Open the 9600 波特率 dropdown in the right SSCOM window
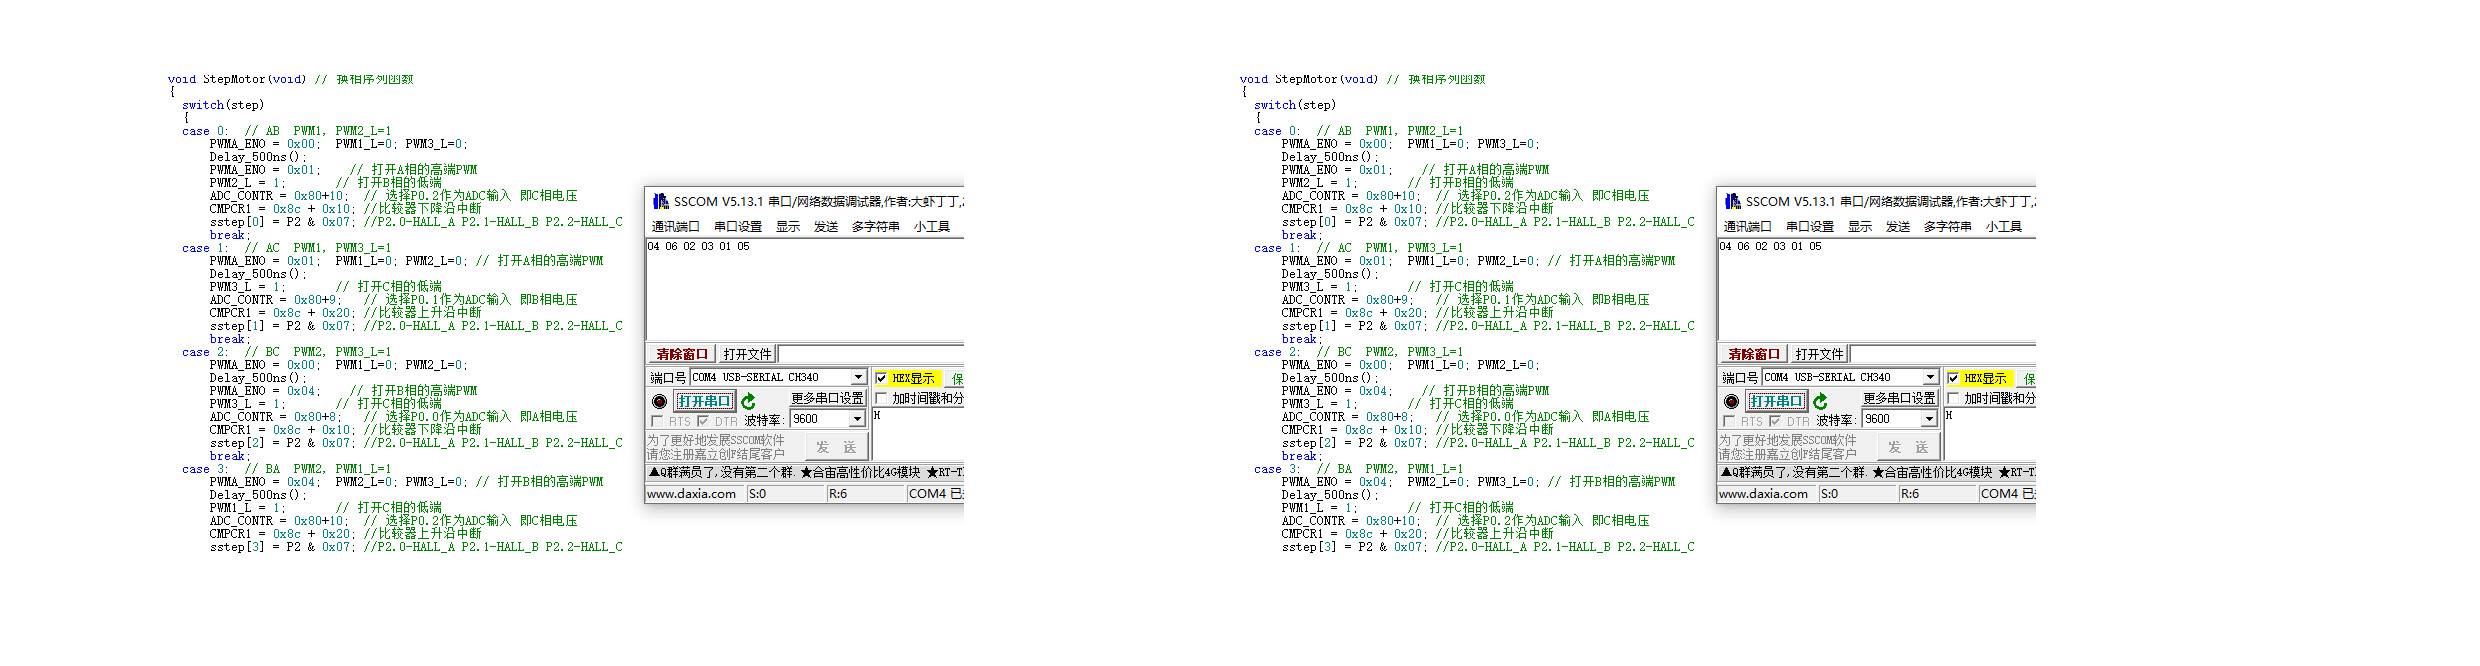 [x=1929, y=419]
